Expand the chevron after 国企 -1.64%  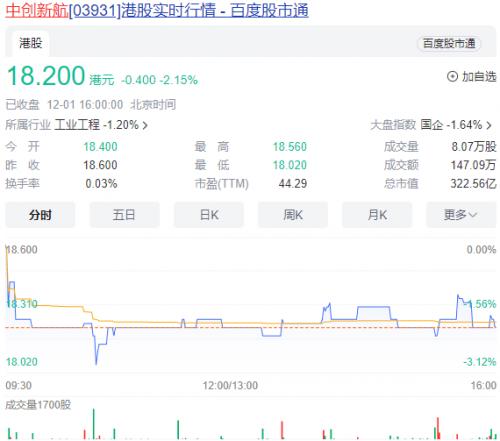click(x=489, y=125)
